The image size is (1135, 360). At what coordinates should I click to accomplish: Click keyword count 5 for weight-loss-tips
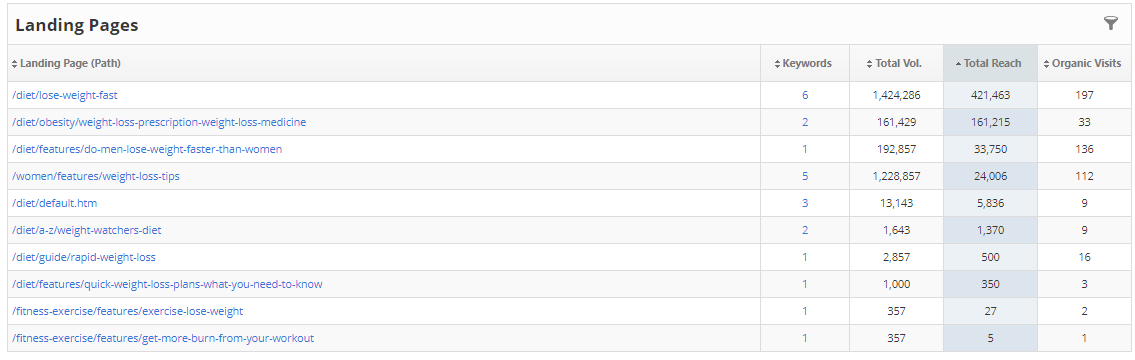pos(805,176)
